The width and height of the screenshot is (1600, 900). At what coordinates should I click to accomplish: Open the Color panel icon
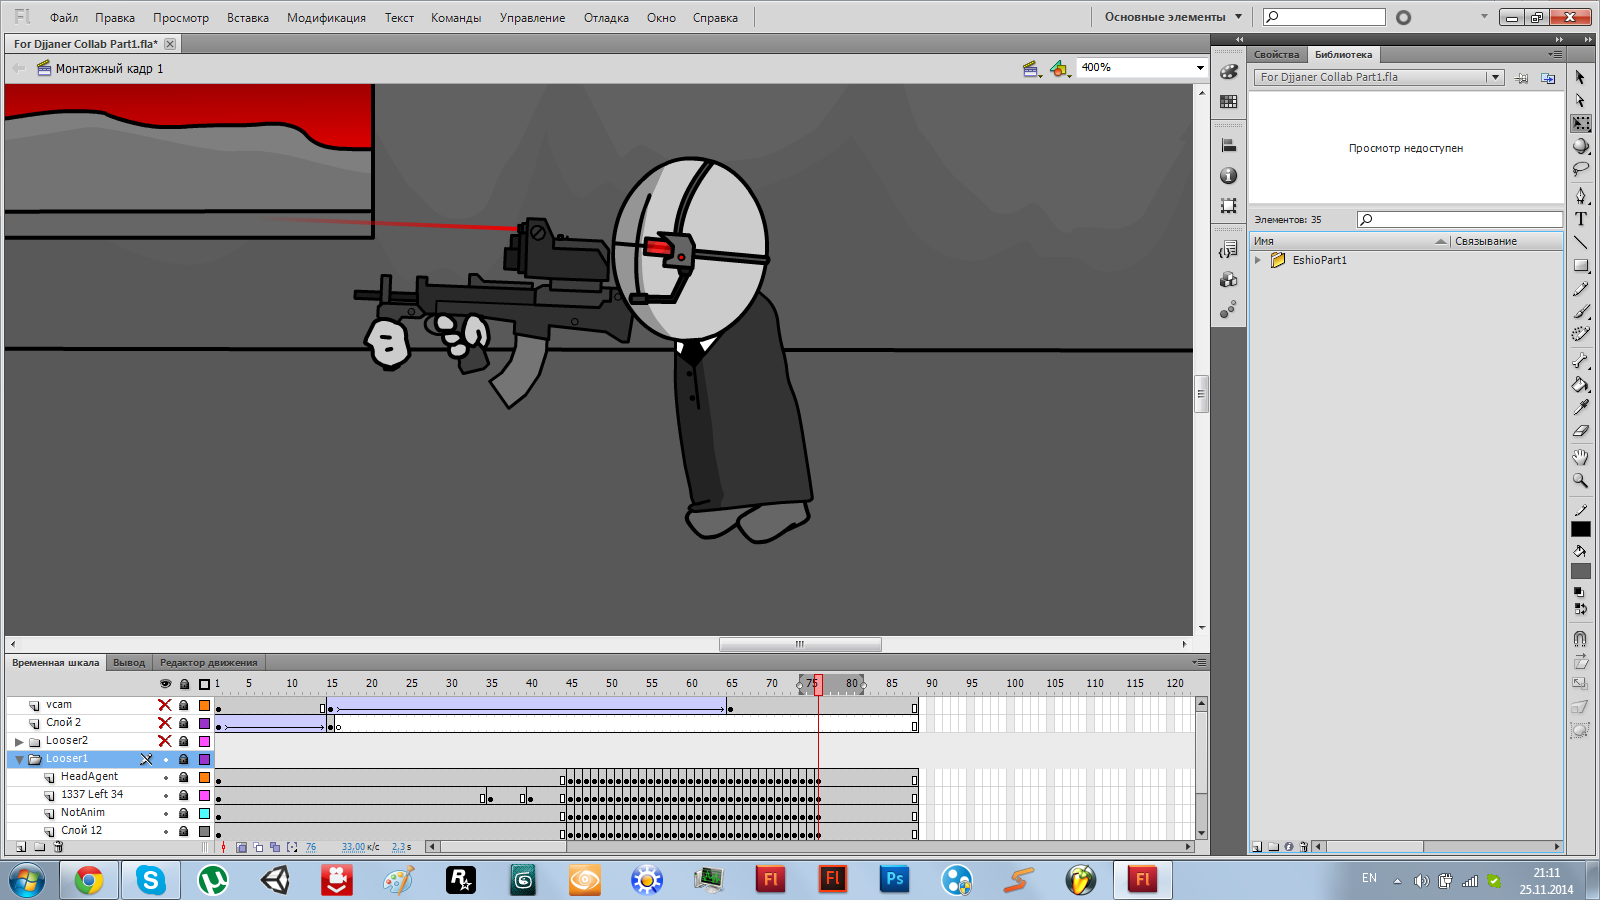click(1229, 72)
